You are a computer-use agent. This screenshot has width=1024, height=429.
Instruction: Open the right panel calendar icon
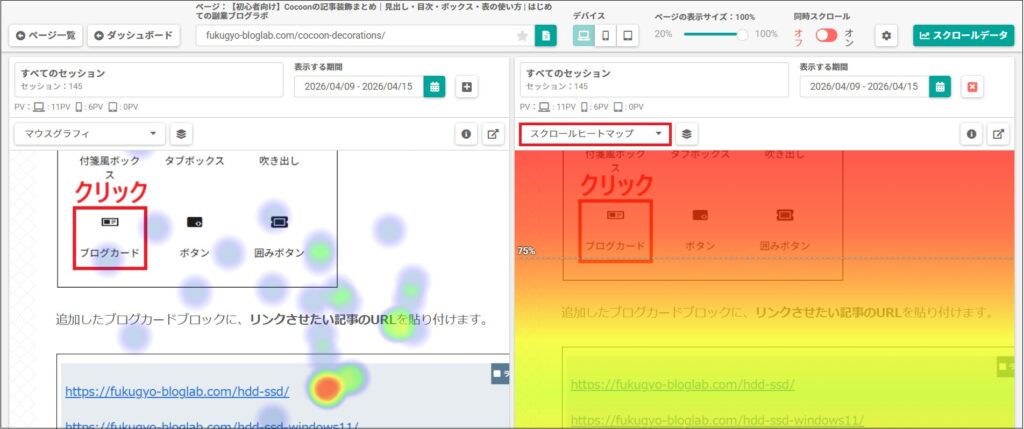(940, 86)
